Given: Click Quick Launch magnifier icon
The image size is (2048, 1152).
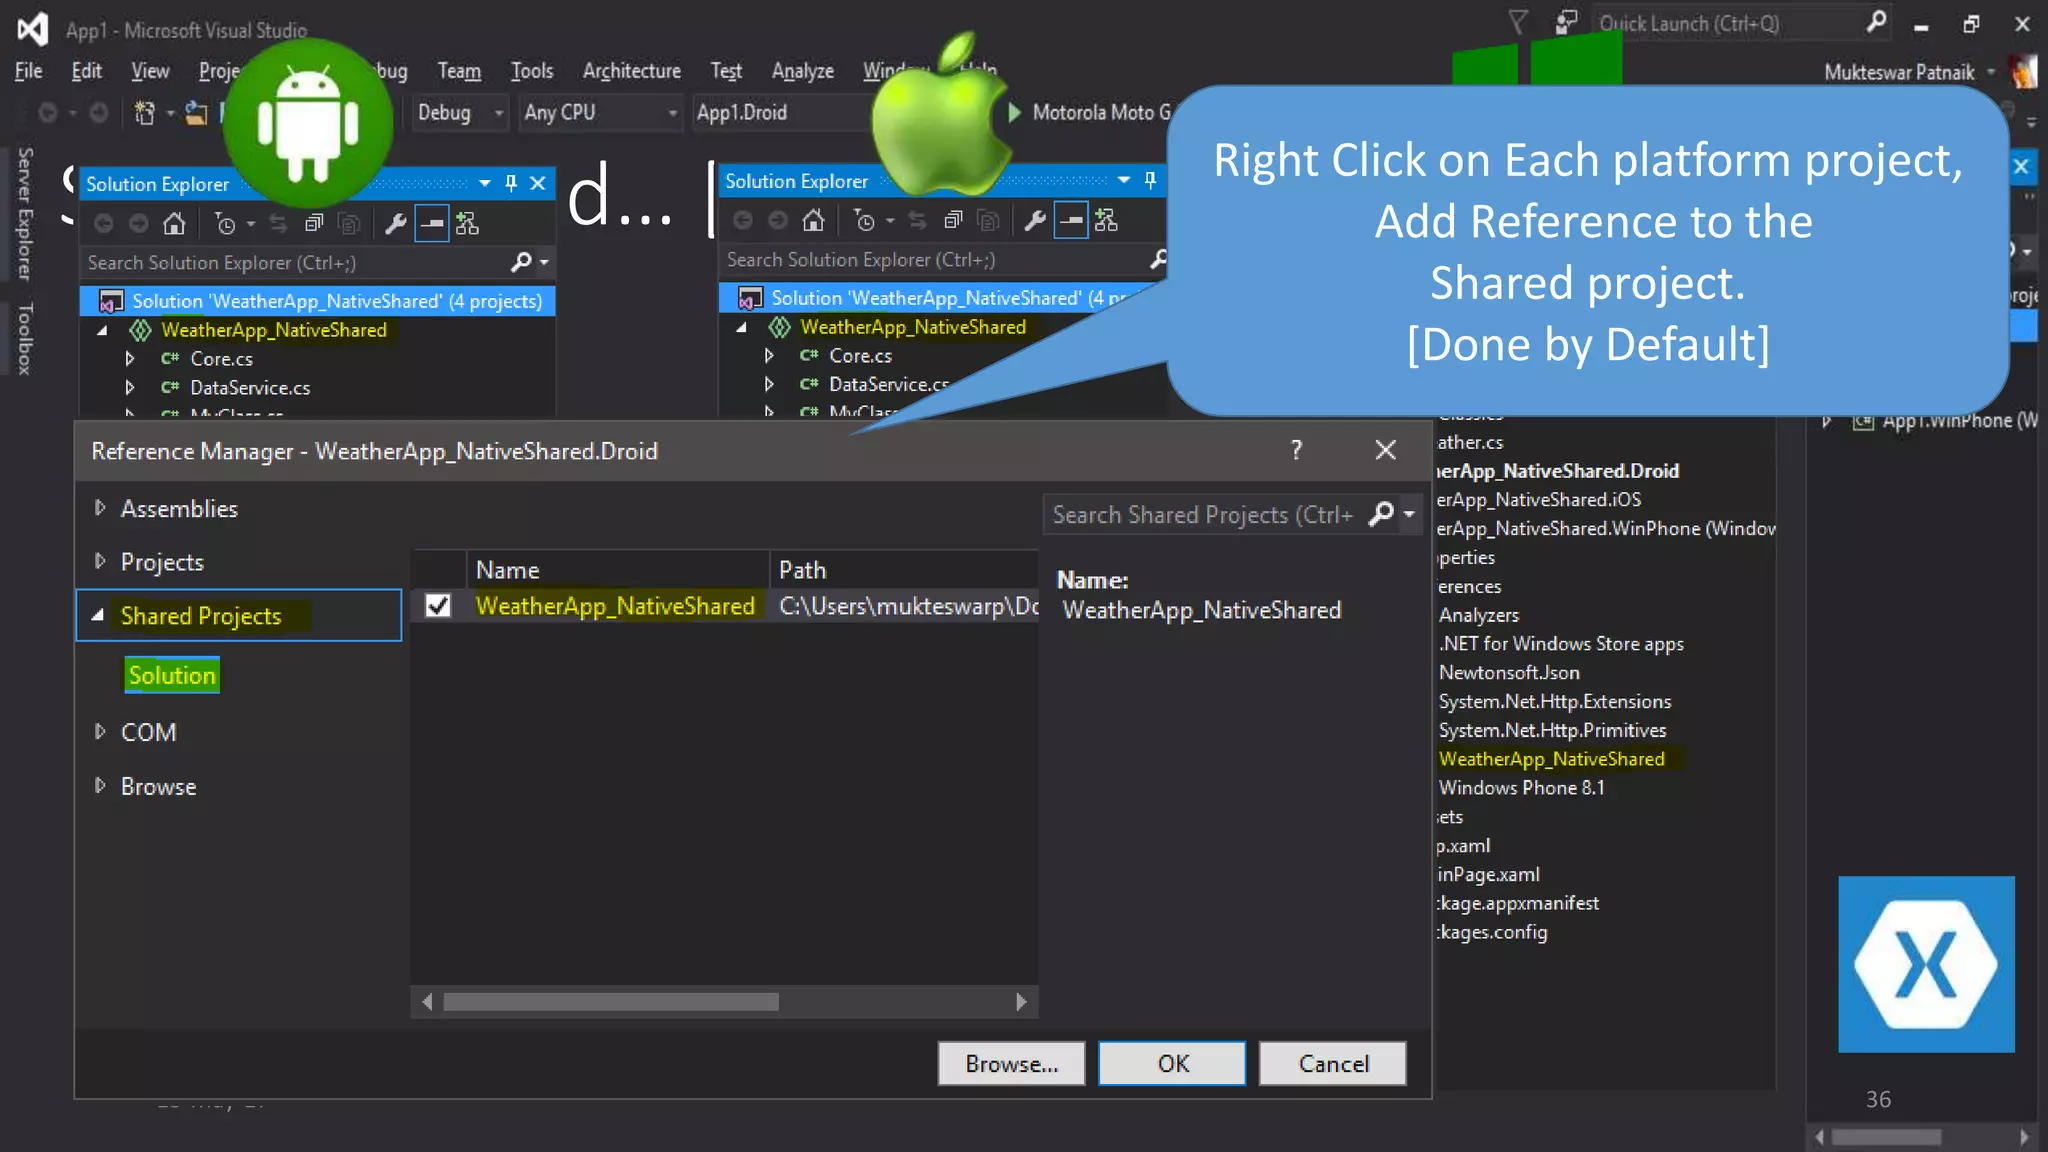Looking at the screenshot, I should (1877, 22).
